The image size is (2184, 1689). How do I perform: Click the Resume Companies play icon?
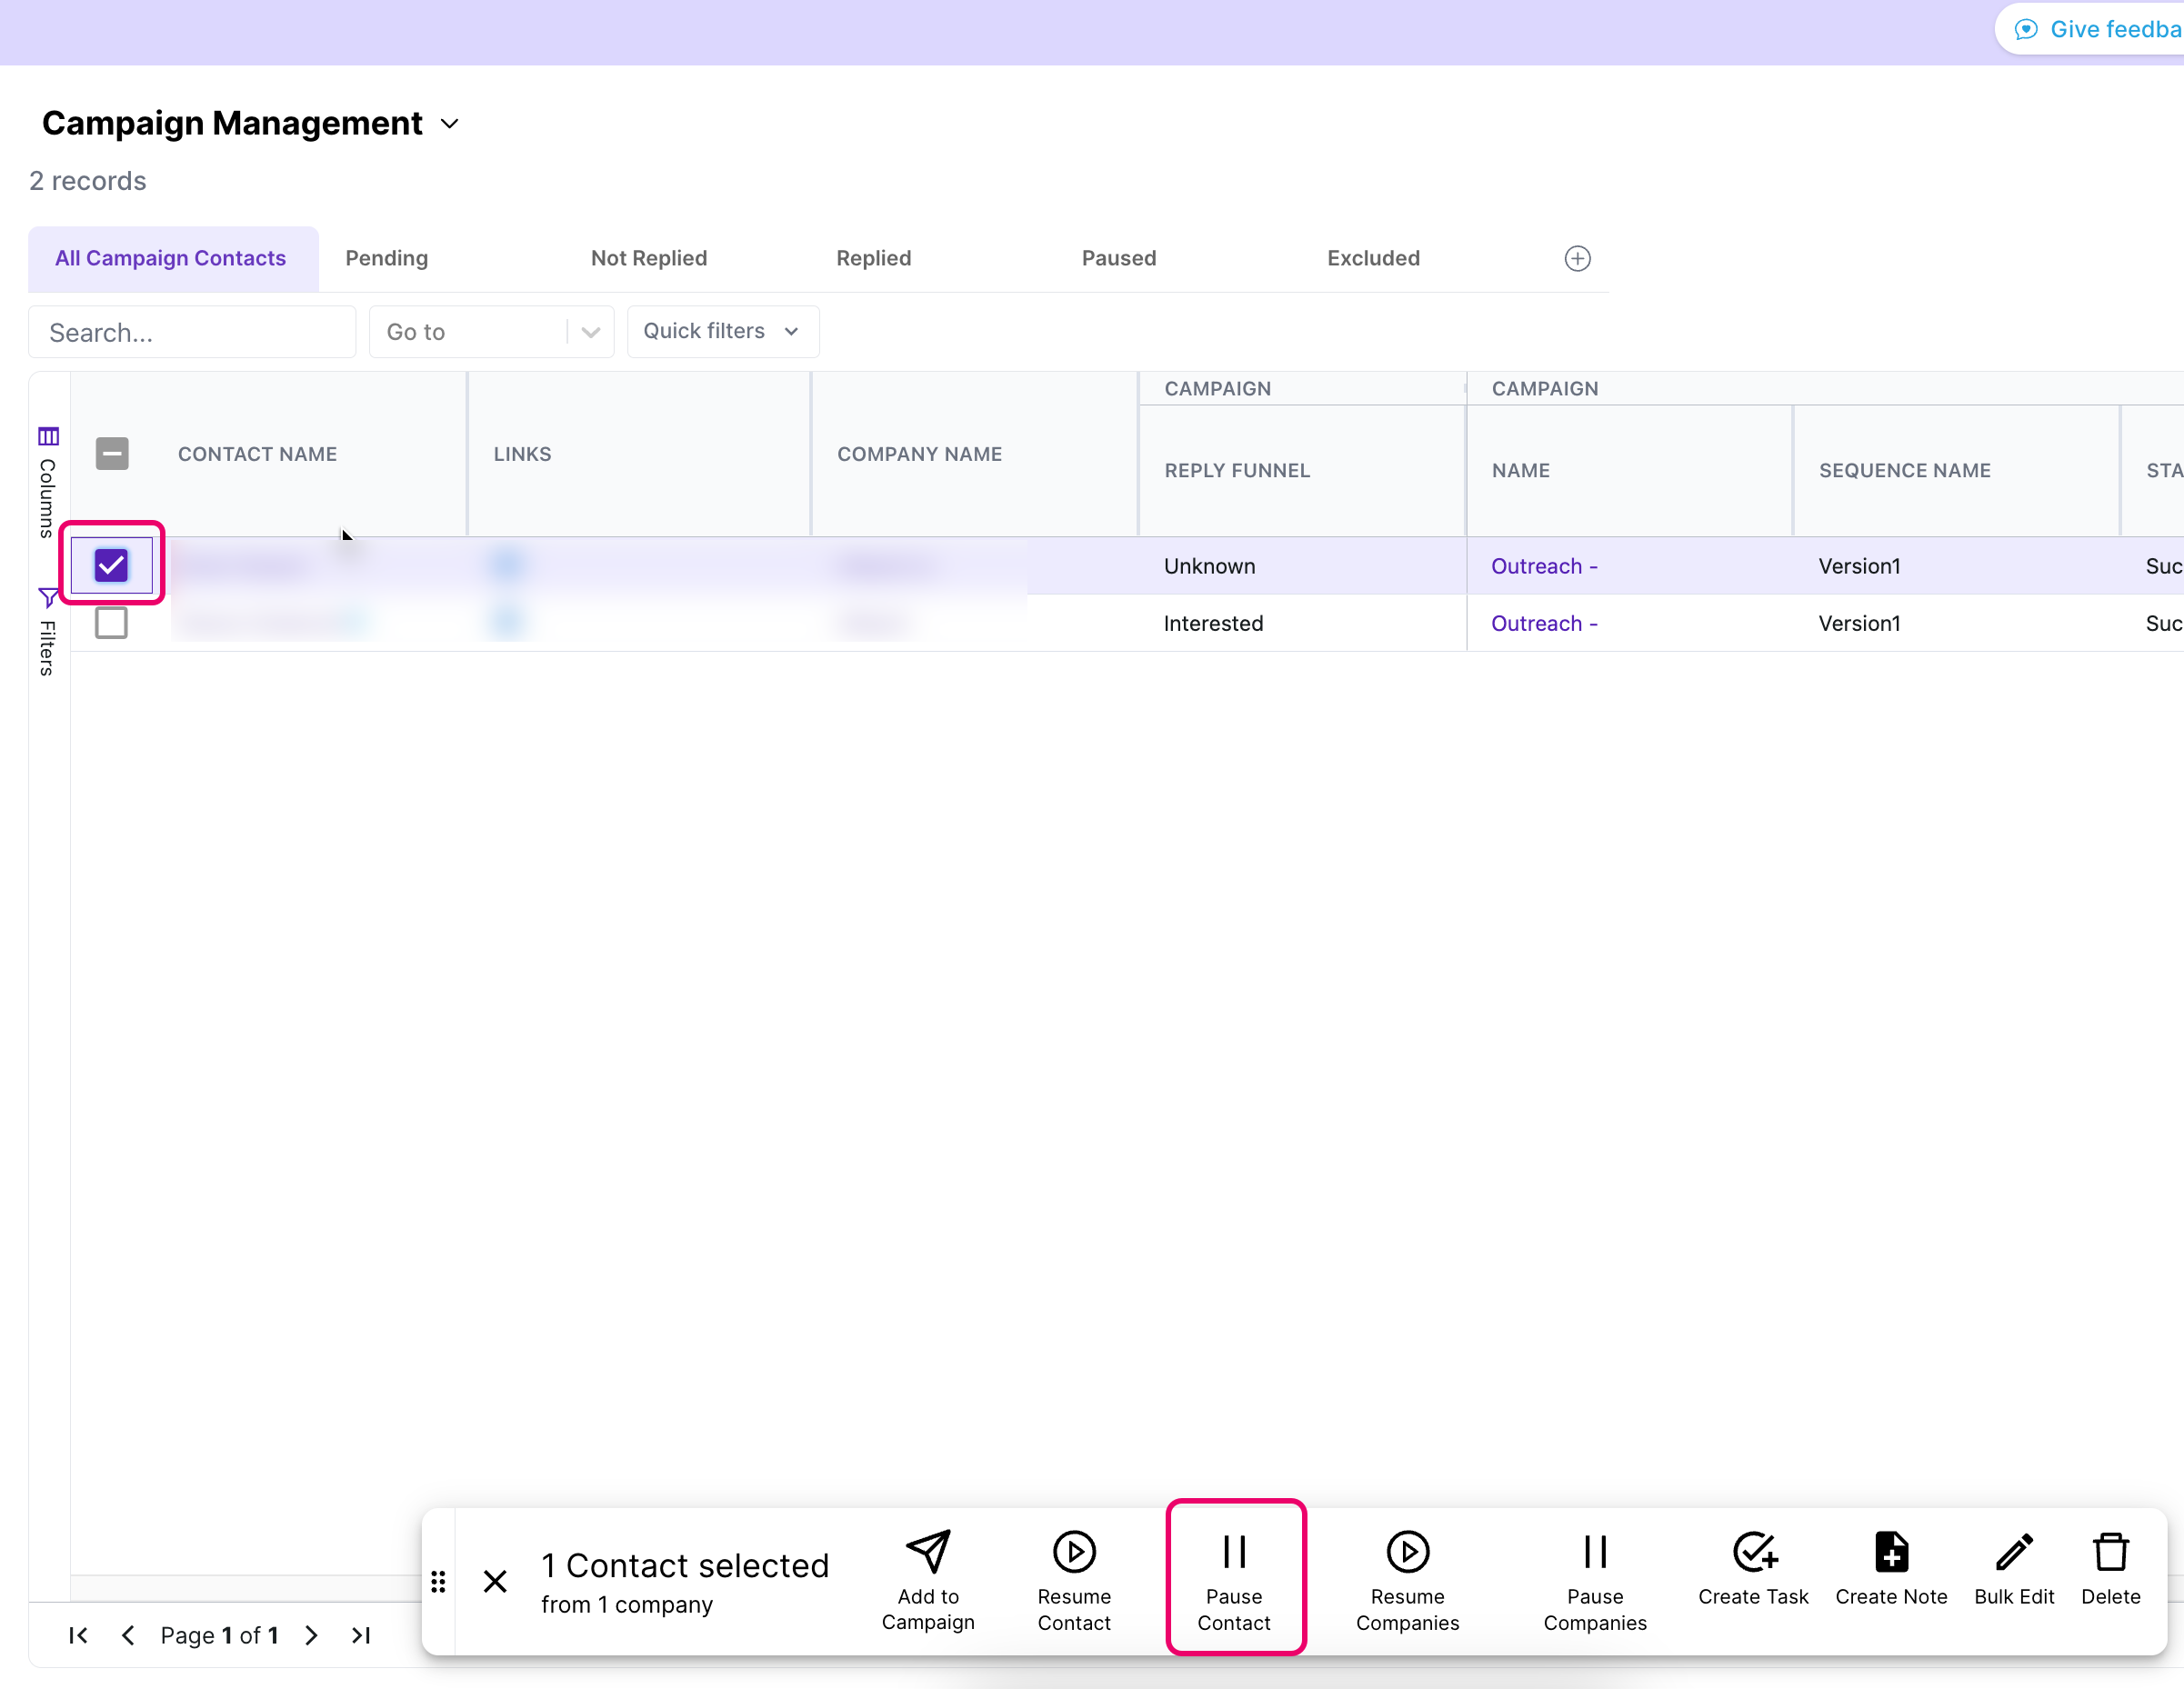coord(1407,1552)
